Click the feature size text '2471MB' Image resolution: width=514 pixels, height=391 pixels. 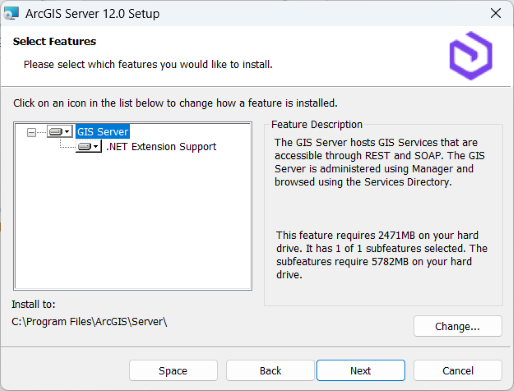396,235
